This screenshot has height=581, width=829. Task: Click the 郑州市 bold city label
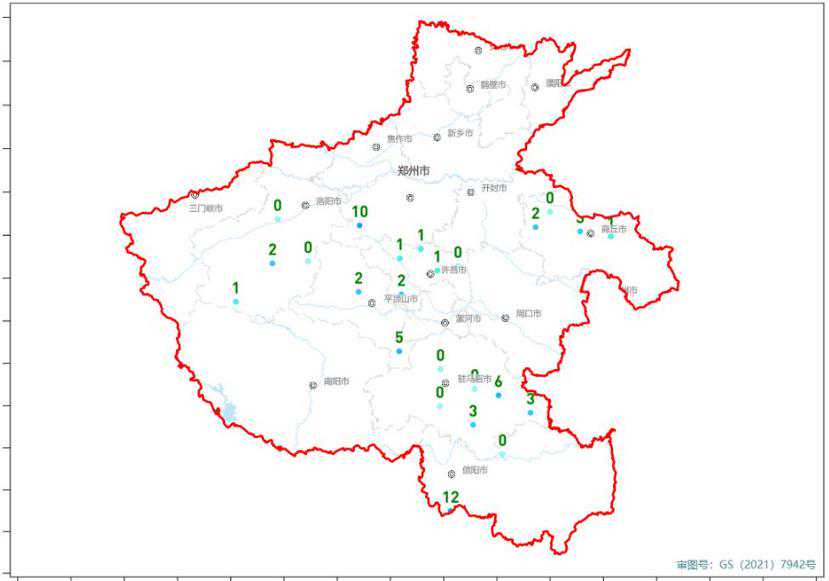click(413, 171)
